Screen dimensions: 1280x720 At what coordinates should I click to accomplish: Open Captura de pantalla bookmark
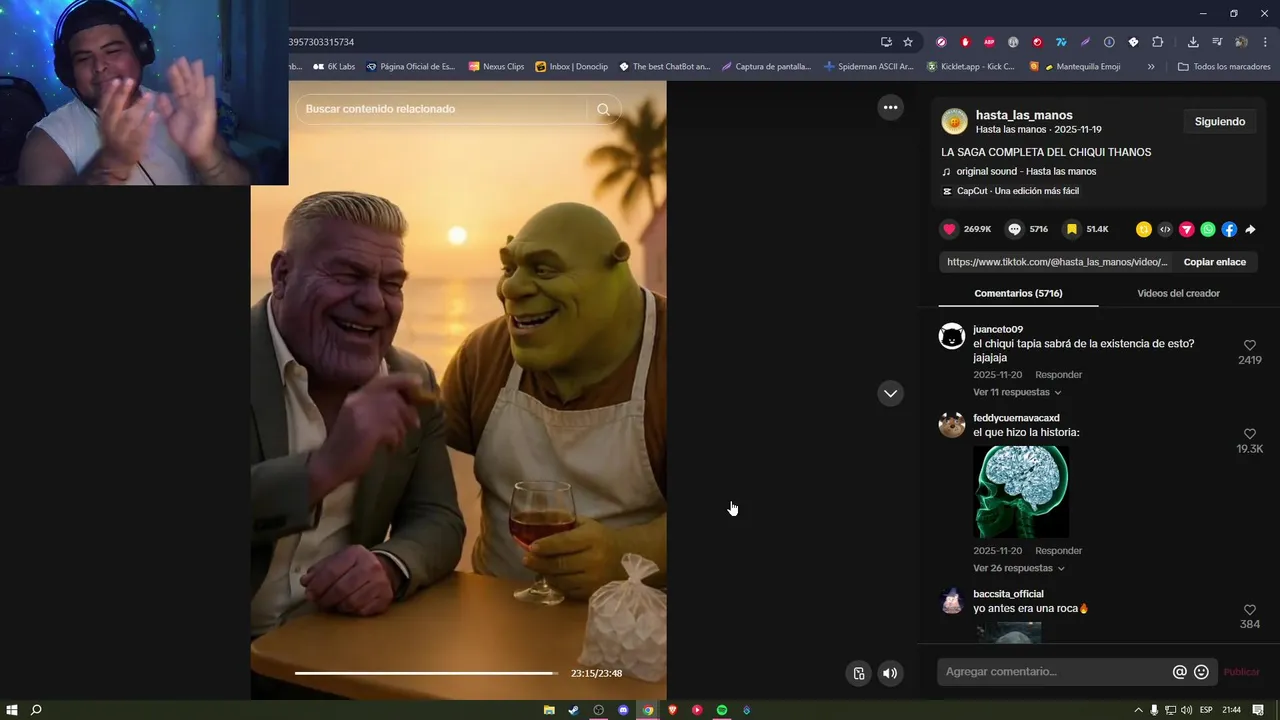point(766,67)
